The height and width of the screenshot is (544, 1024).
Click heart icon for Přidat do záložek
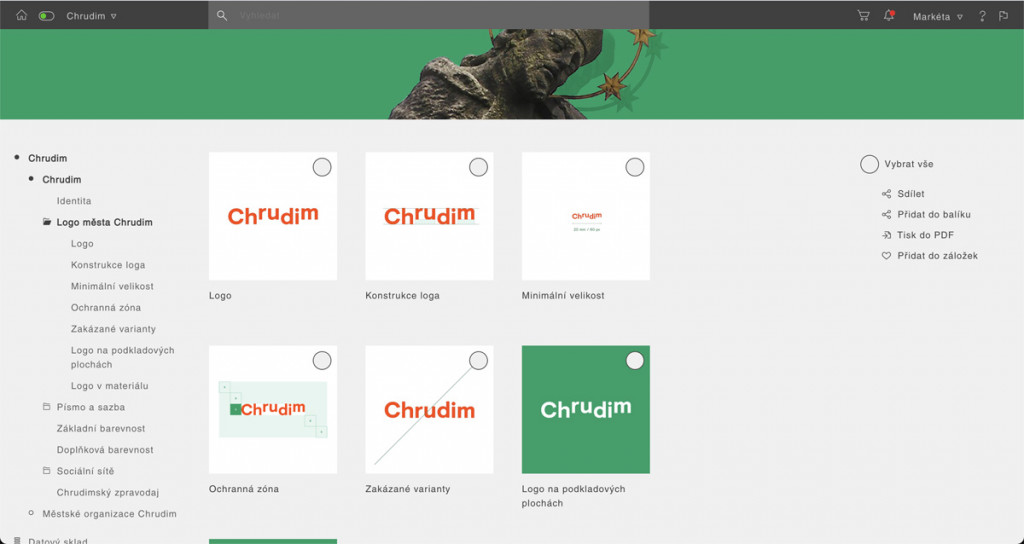click(x=886, y=256)
